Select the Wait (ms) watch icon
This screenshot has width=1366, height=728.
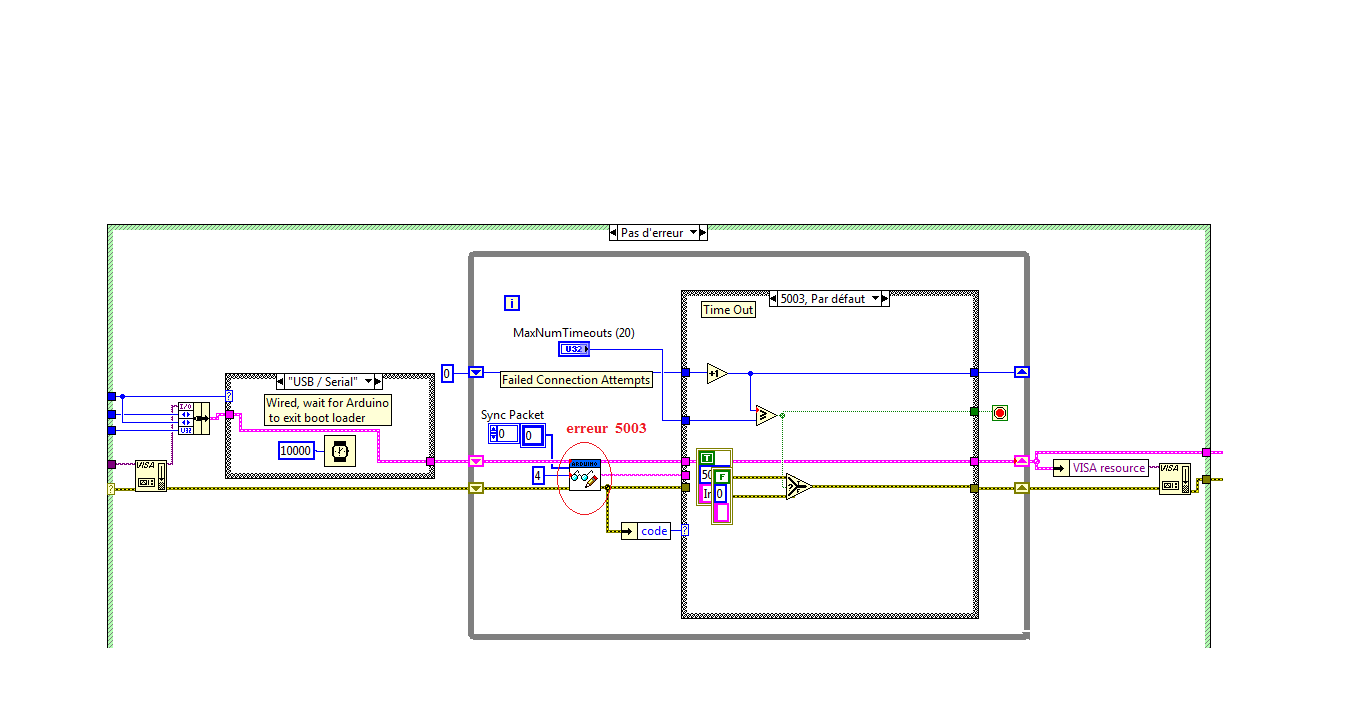pyautogui.click(x=340, y=451)
